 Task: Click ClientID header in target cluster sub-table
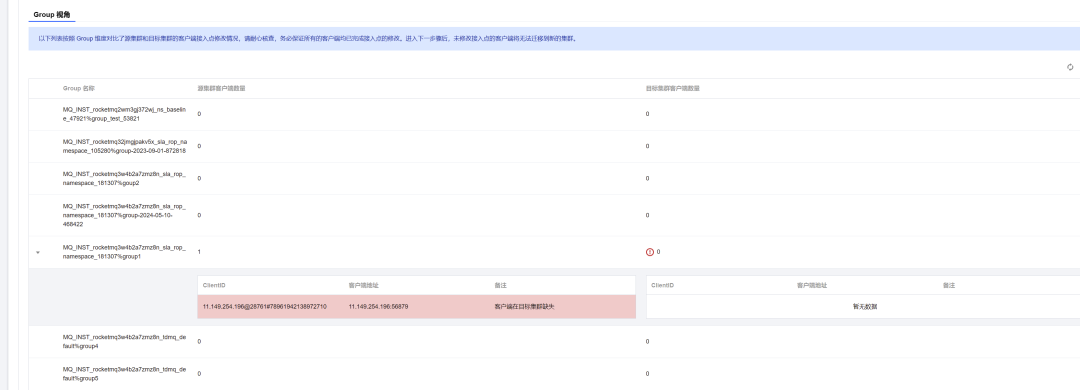663,285
